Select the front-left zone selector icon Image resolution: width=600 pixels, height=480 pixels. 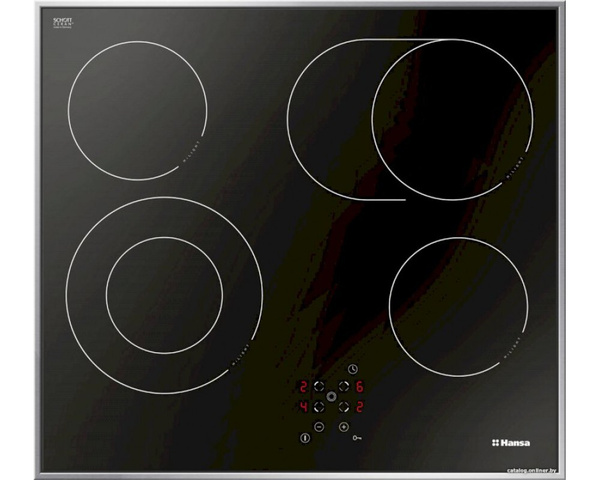(319, 407)
